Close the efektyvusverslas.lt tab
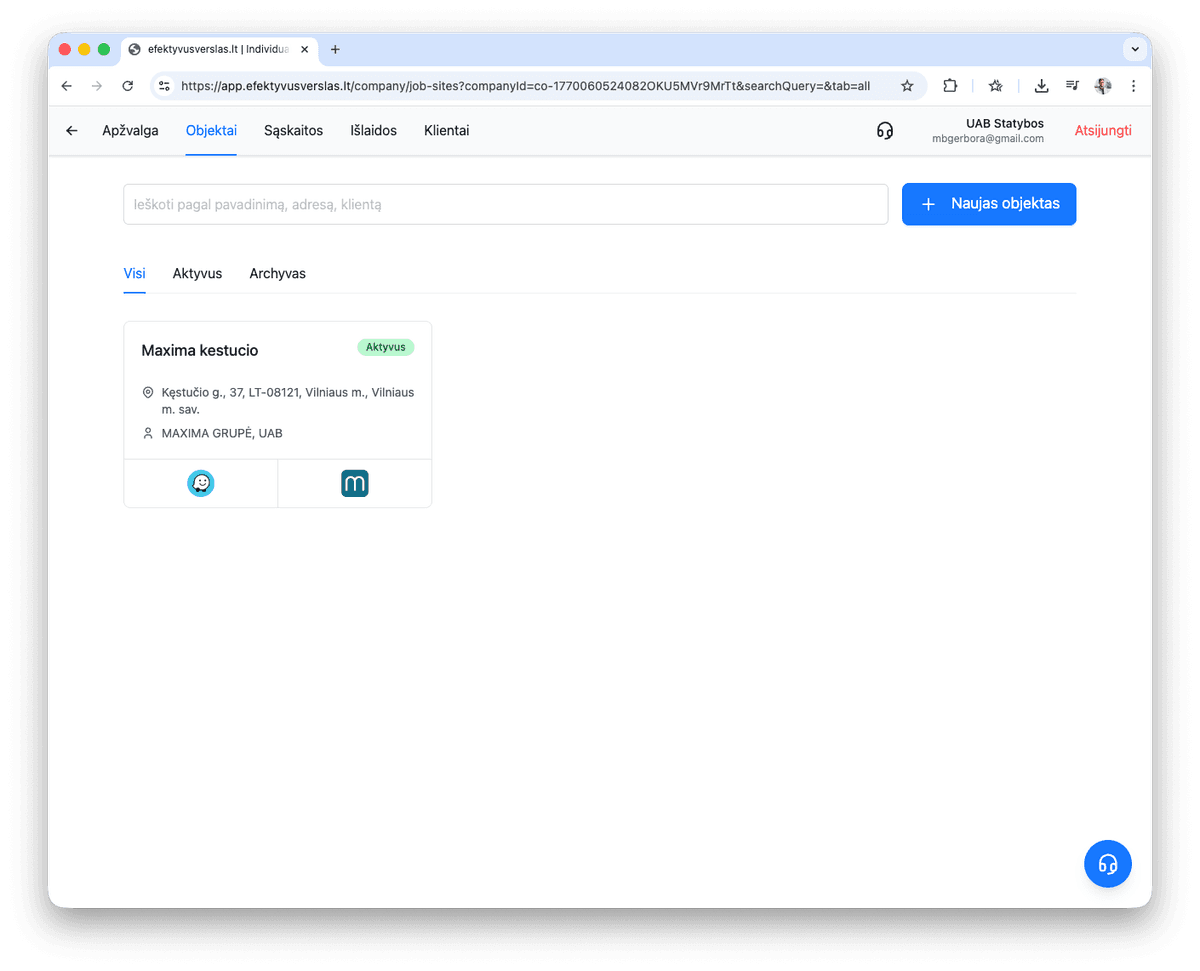Screen dimensions: 1200x971 305,49
